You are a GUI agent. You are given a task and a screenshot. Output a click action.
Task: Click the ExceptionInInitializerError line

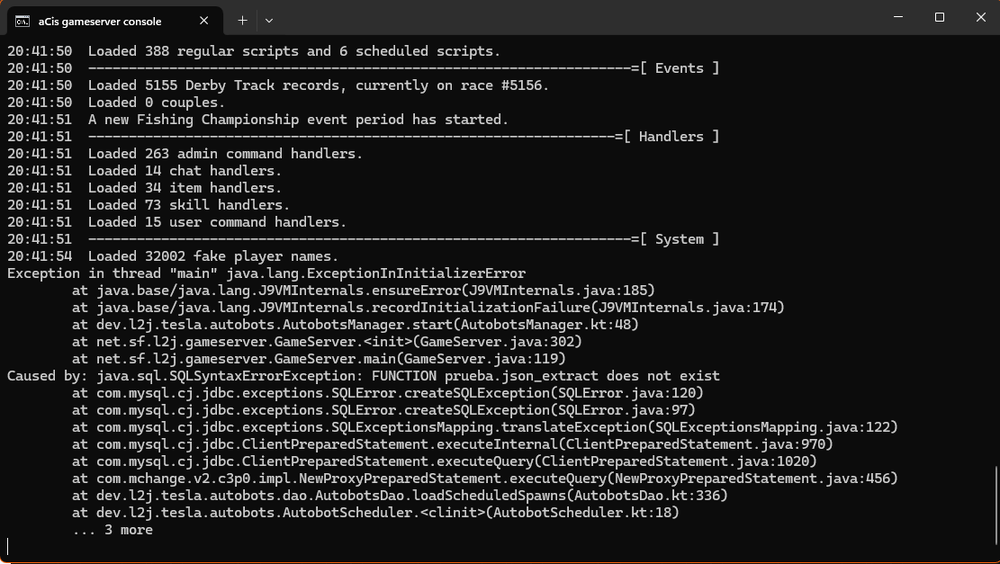click(266, 273)
